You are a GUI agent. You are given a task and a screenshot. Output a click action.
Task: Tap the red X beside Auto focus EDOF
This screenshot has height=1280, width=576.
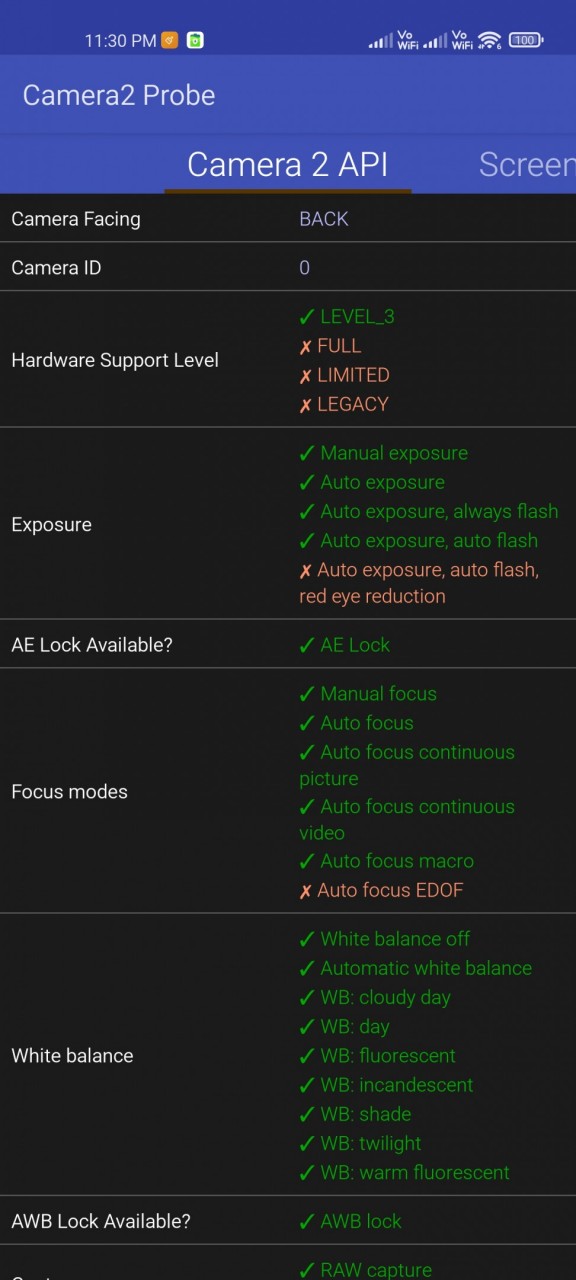click(x=306, y=891)
